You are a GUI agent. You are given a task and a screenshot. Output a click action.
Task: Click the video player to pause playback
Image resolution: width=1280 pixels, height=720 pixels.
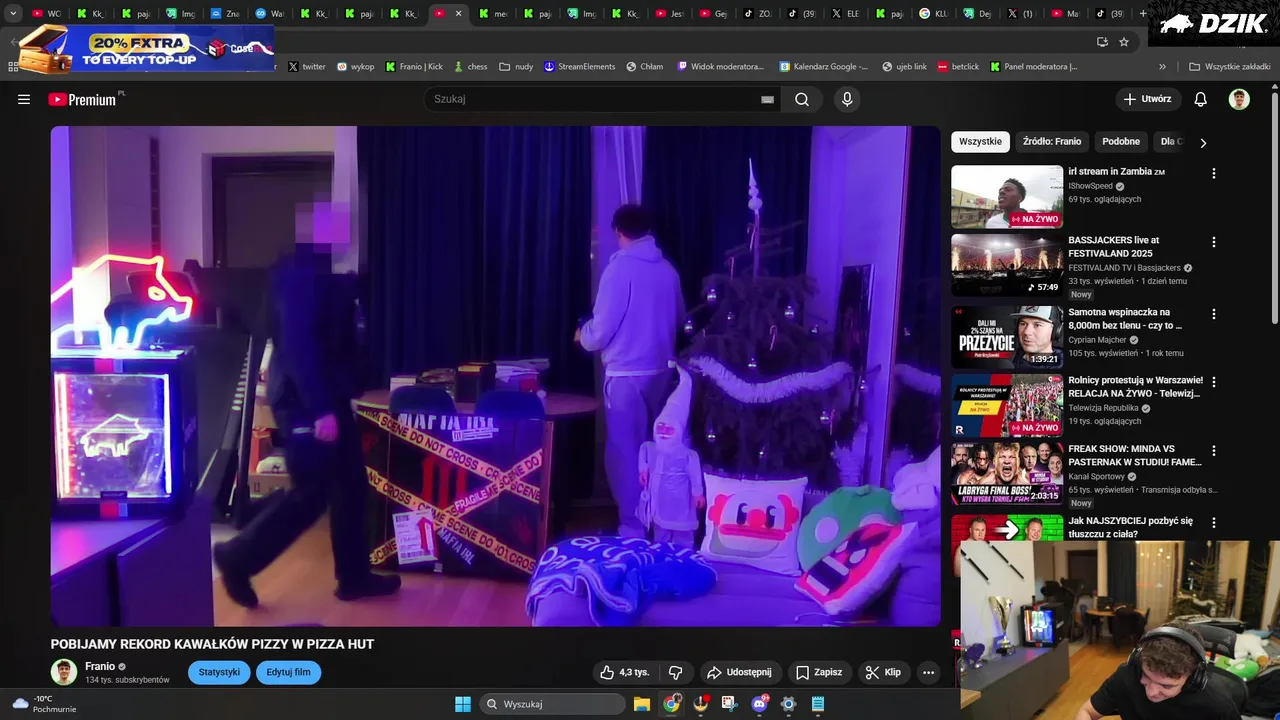pos(495,376)
